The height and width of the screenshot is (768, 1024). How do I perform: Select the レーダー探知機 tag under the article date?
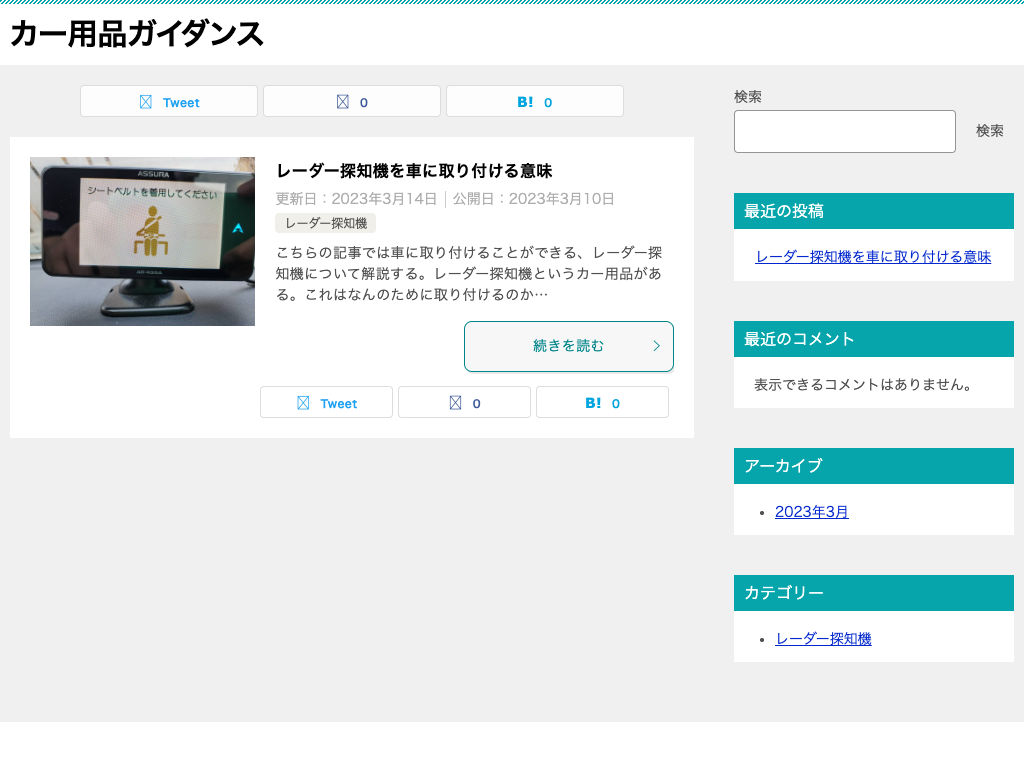pos(326,223)
